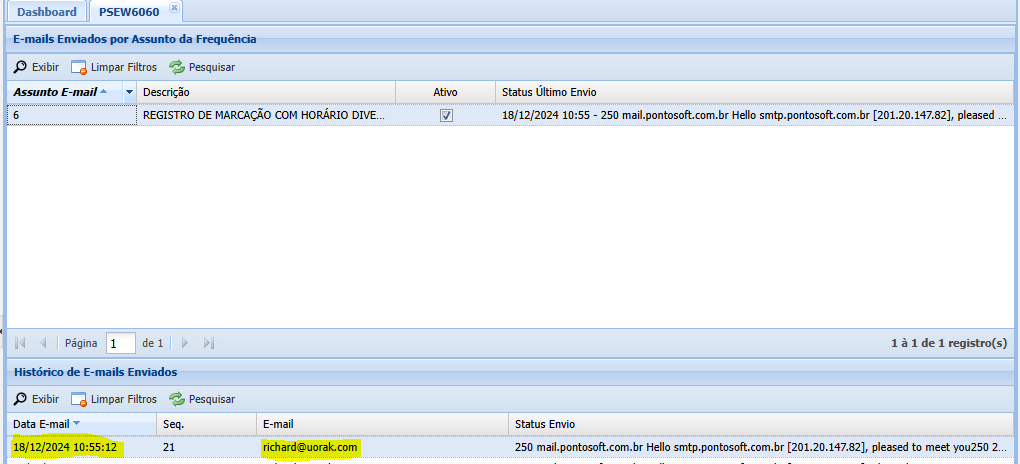Select the REGISTRO DE MARCAÇÃO COM HORÁRIO description cell
Image resolution: width=1020 pixels, height=464 pixels.
pos(266,115)
